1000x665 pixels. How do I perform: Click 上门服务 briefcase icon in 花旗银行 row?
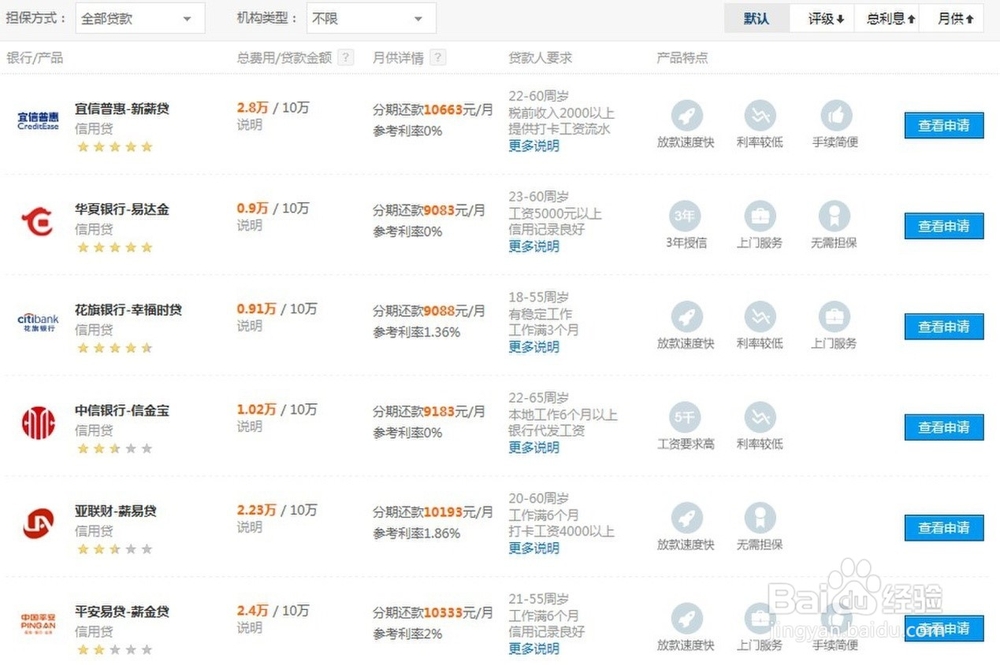[834, 316]
